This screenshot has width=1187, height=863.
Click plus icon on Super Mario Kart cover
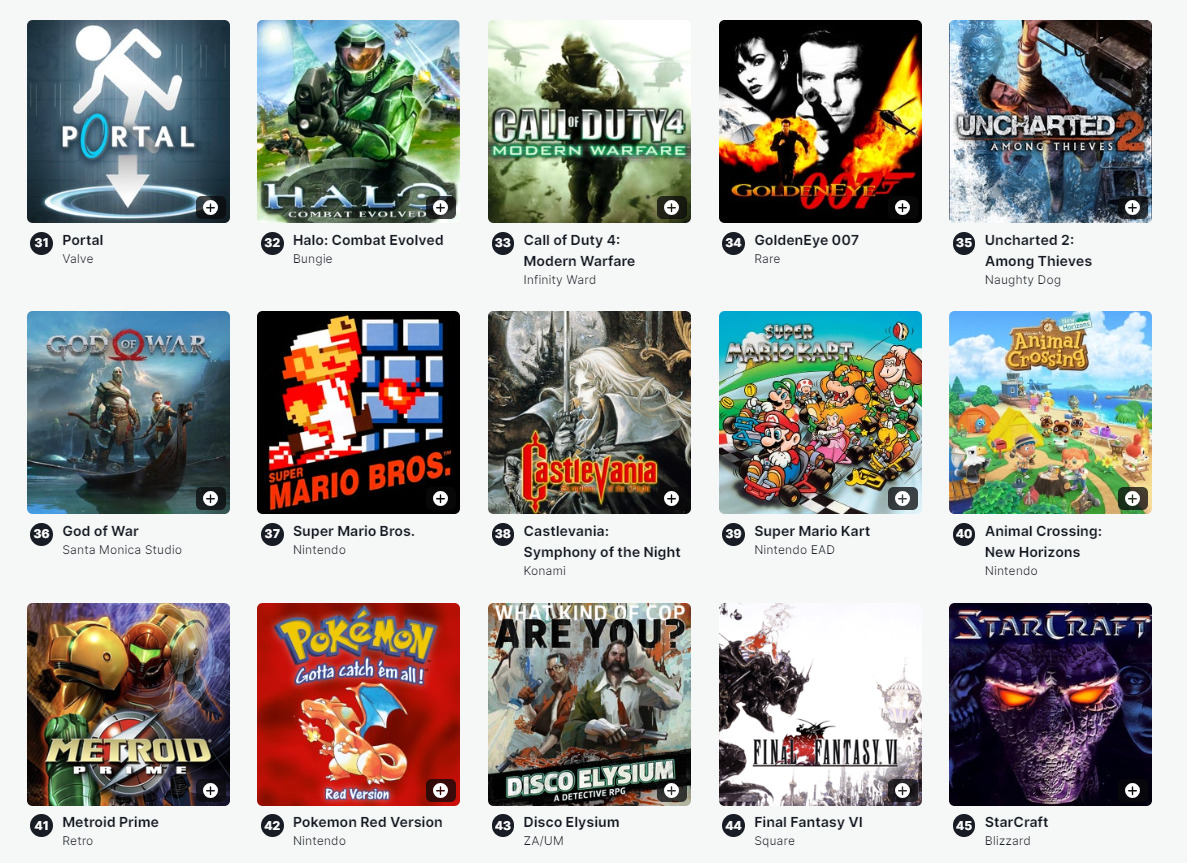[x=902, y=498]
